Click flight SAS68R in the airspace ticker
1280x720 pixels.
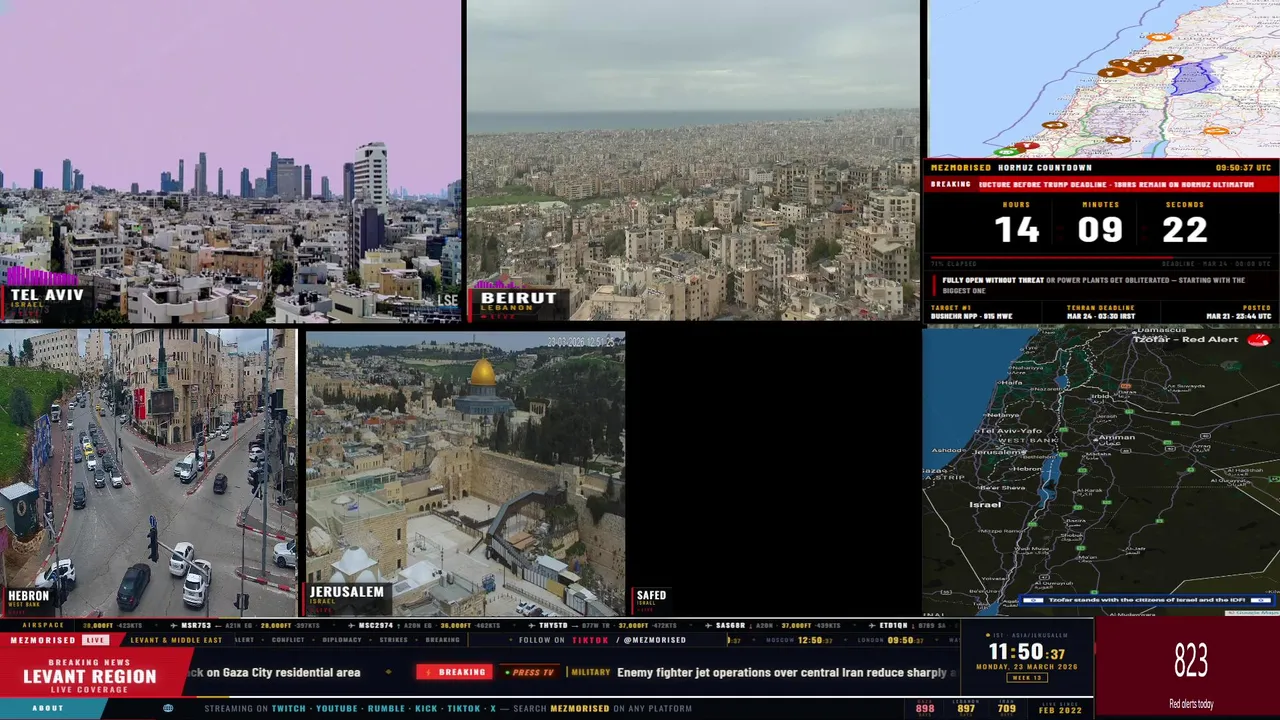(x=730, y=625)
